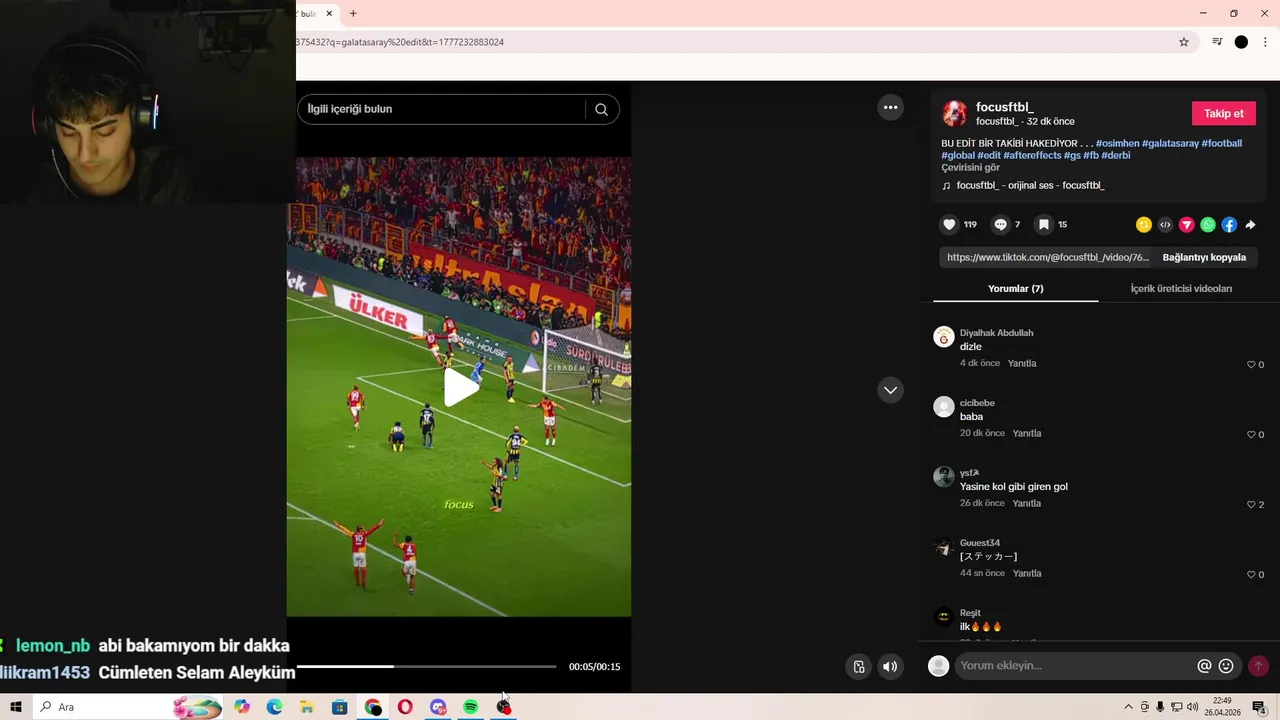Open the embed code icon
The image size is (1280, 720).
1165,225
